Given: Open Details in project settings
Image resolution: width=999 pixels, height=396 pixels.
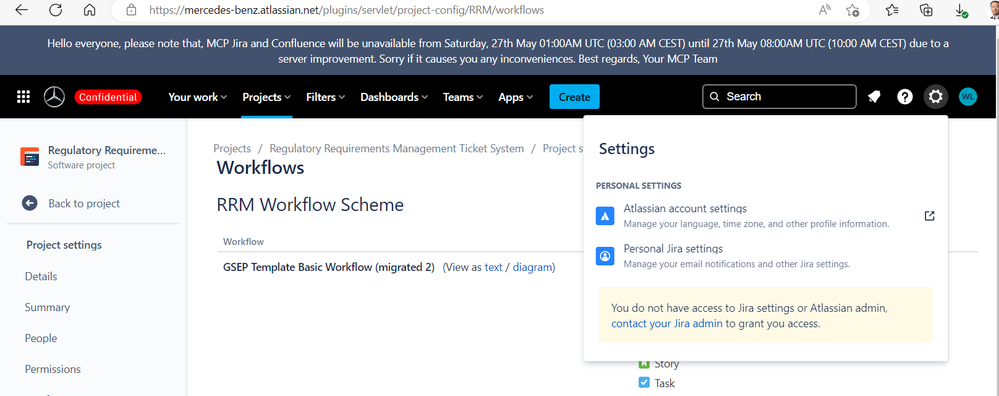Looking at the screenshot, I should (41, 276).
